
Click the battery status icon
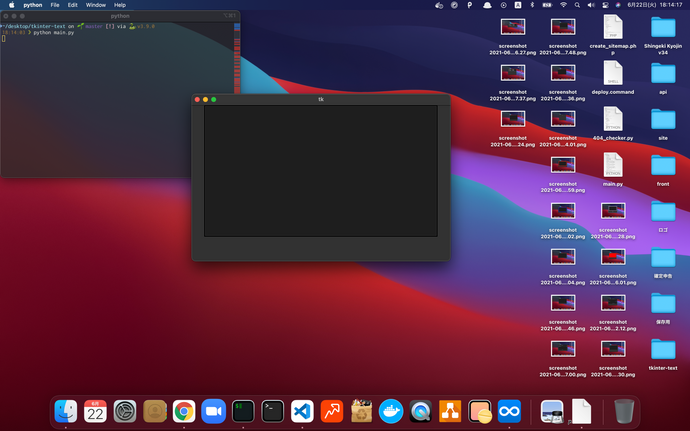547,5
